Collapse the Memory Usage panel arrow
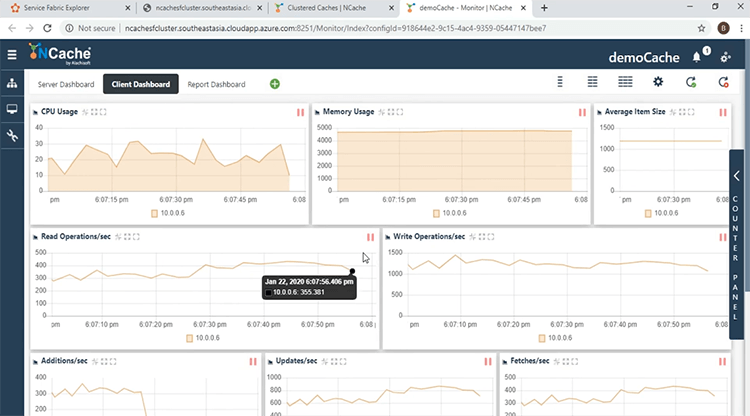This screenshot has width=750, height=416. [x=317, y=112]
